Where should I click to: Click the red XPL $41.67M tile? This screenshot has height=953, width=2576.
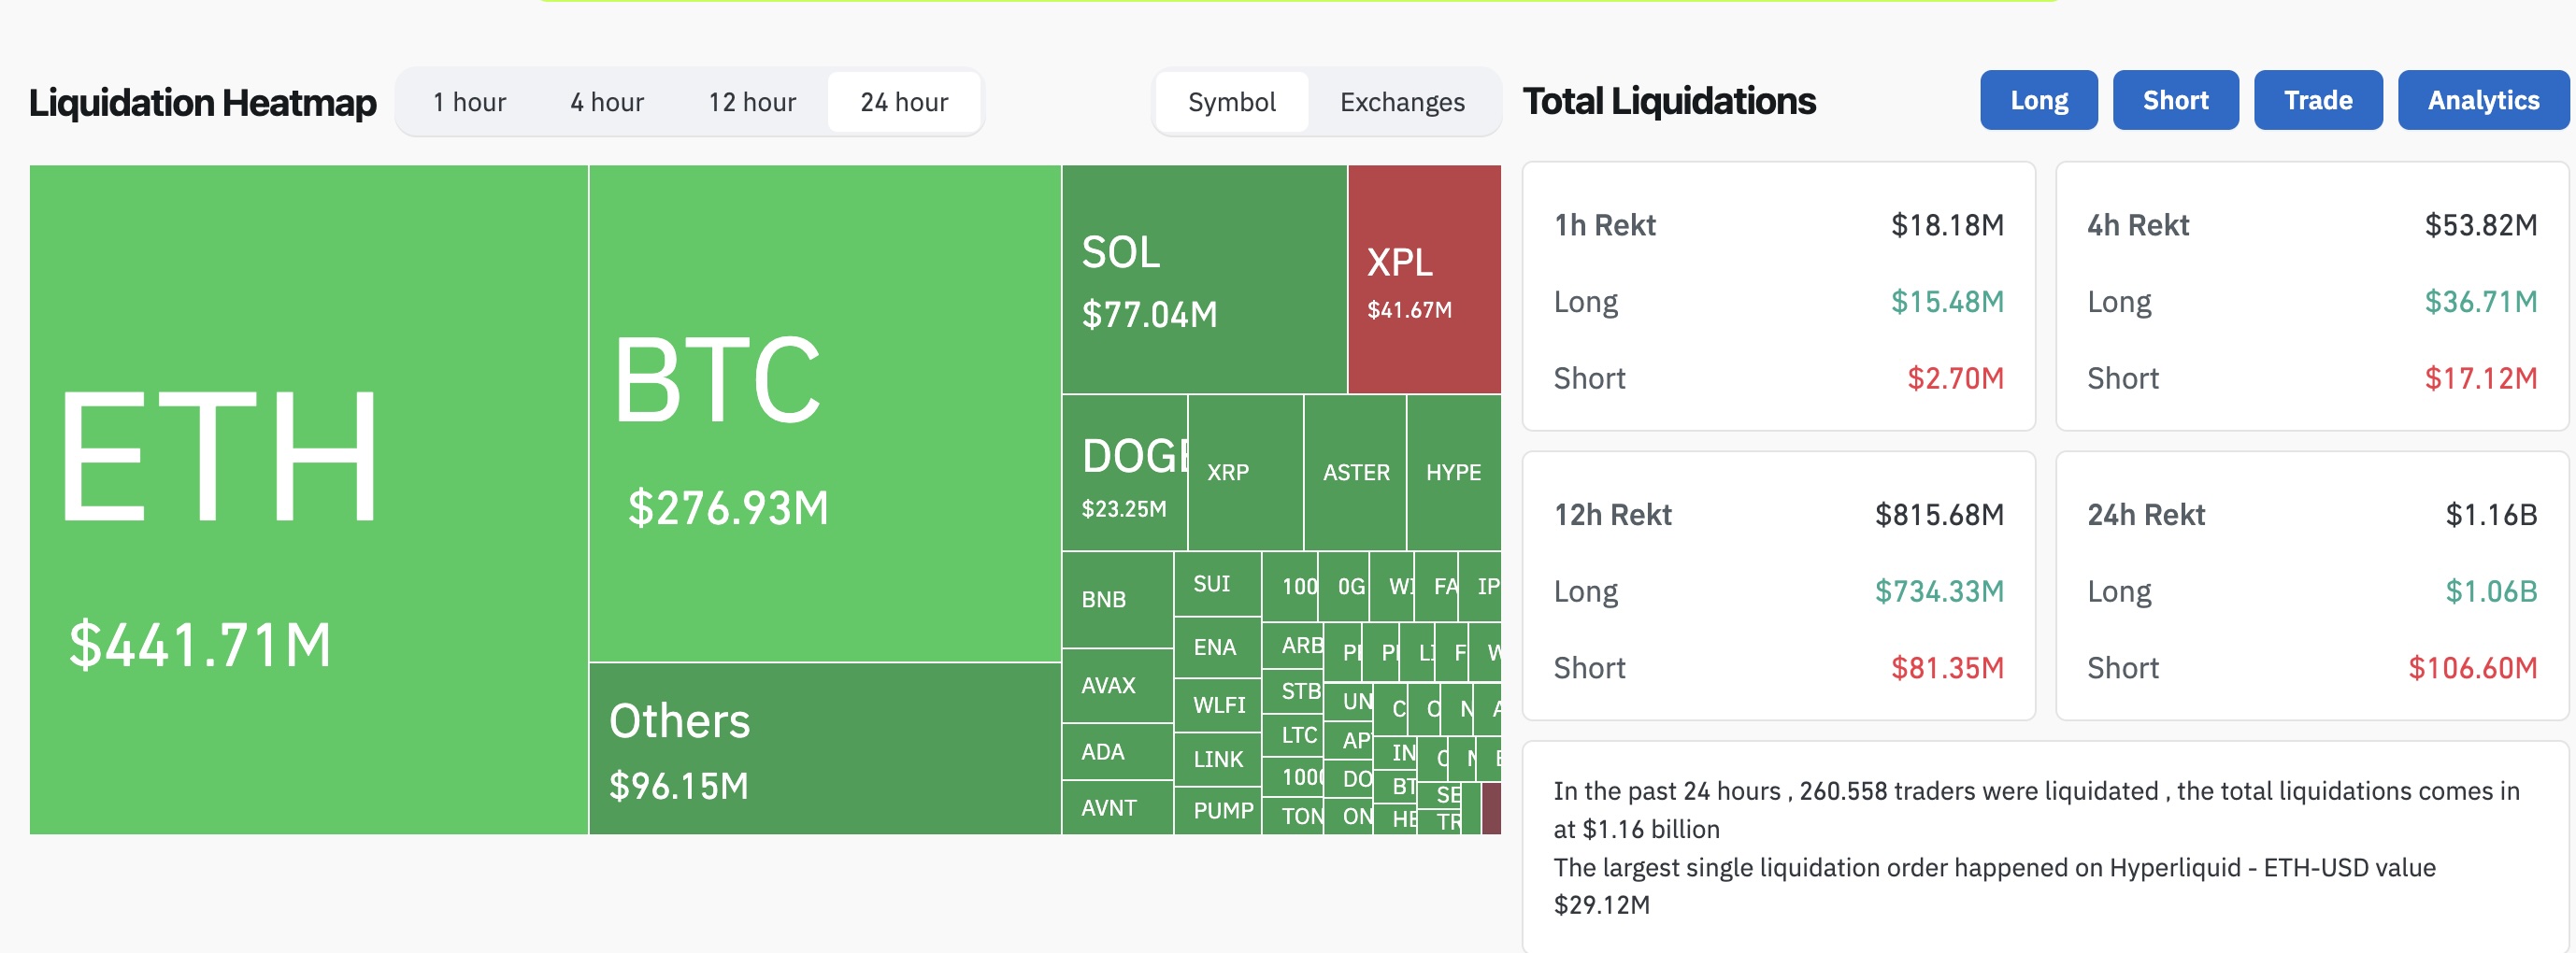[1425, 279]
